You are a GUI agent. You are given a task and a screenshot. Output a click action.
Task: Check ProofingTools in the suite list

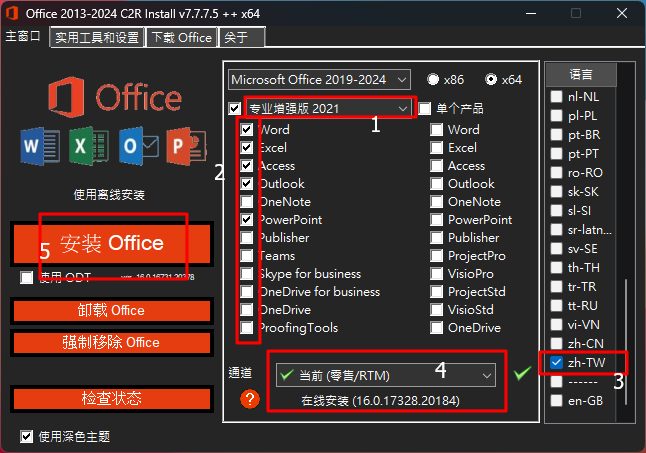tap(247, 328)
